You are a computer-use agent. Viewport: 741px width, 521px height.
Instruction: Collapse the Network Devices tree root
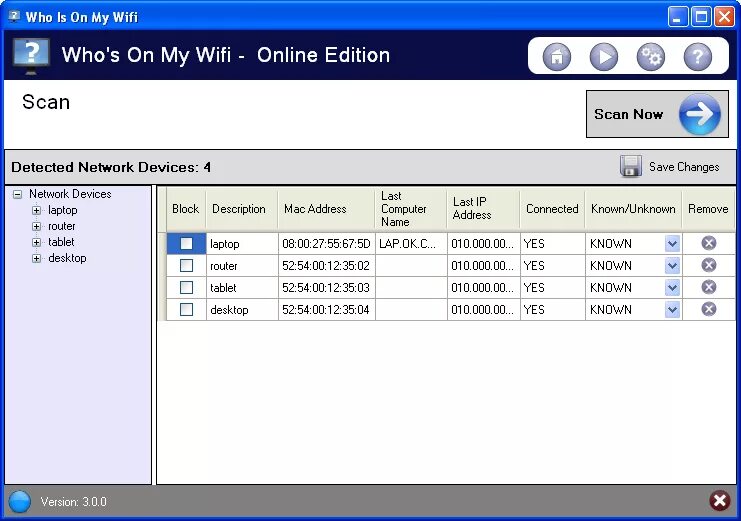click(x=17, y=194)
